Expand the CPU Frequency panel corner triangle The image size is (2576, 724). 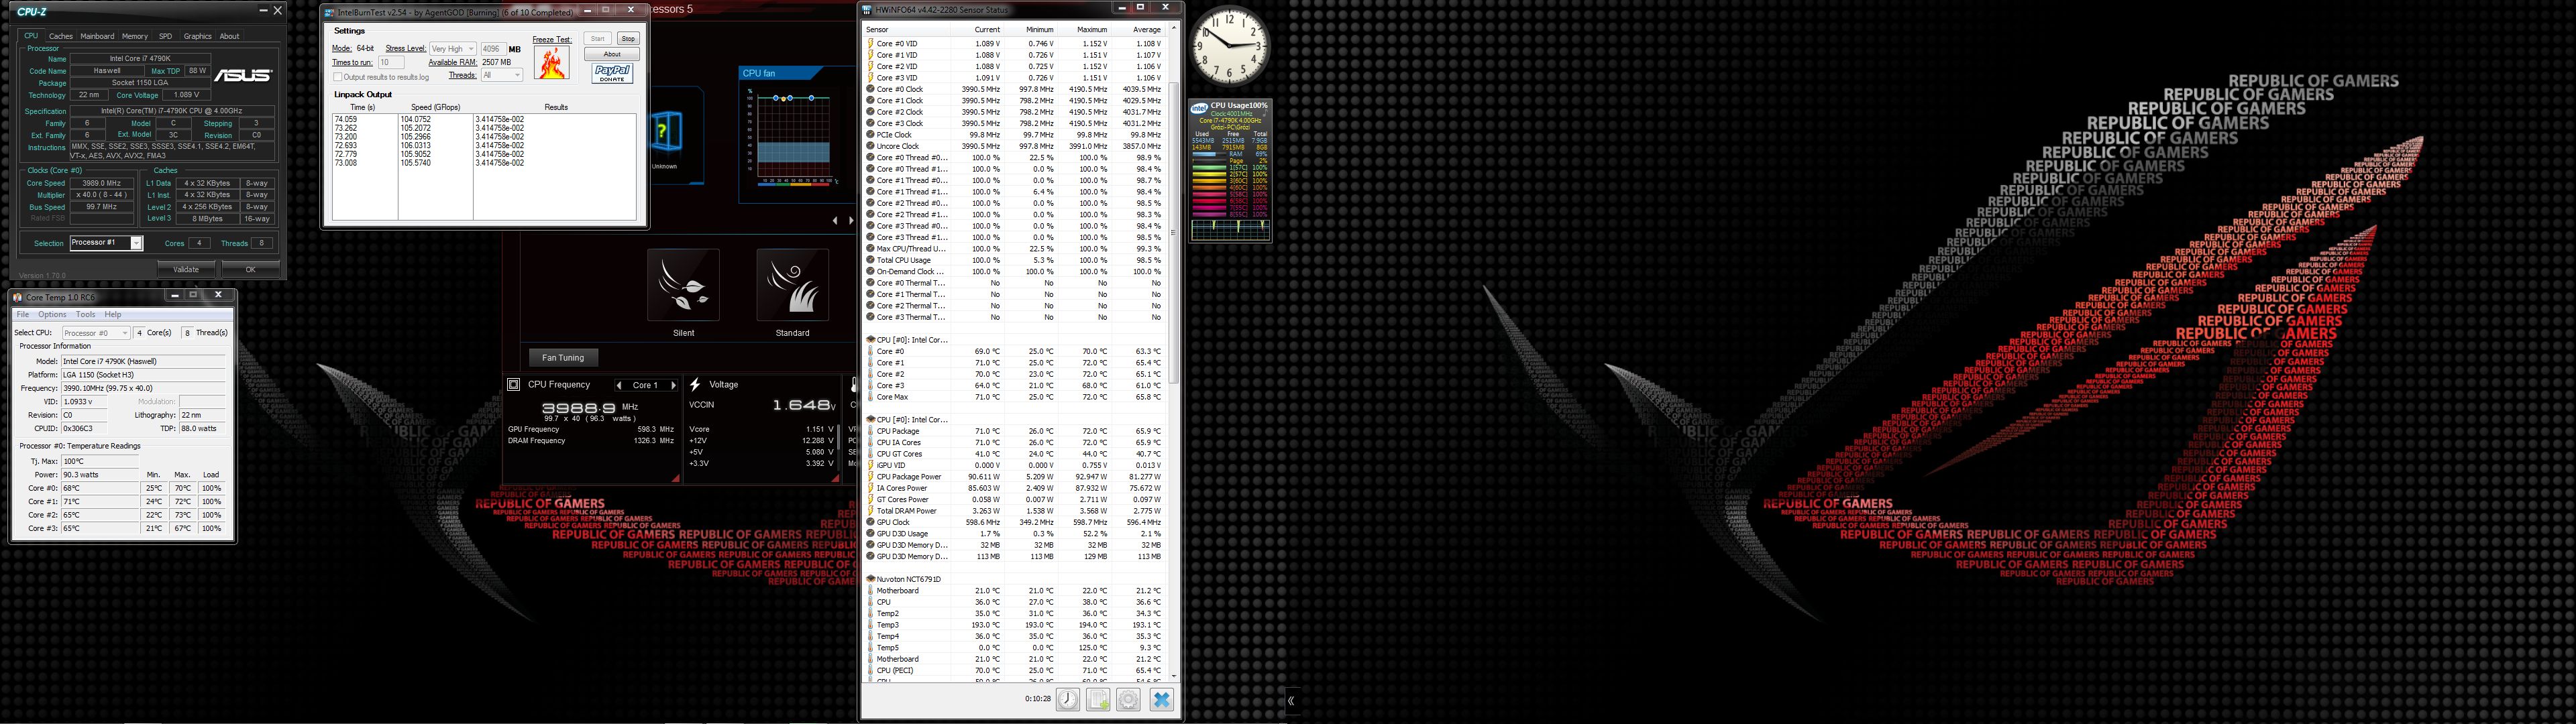coord(677,479)
